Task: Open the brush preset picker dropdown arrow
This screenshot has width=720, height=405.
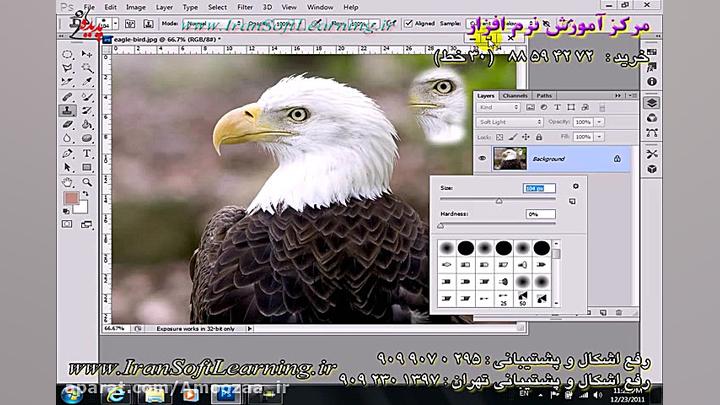Action: 115,23
